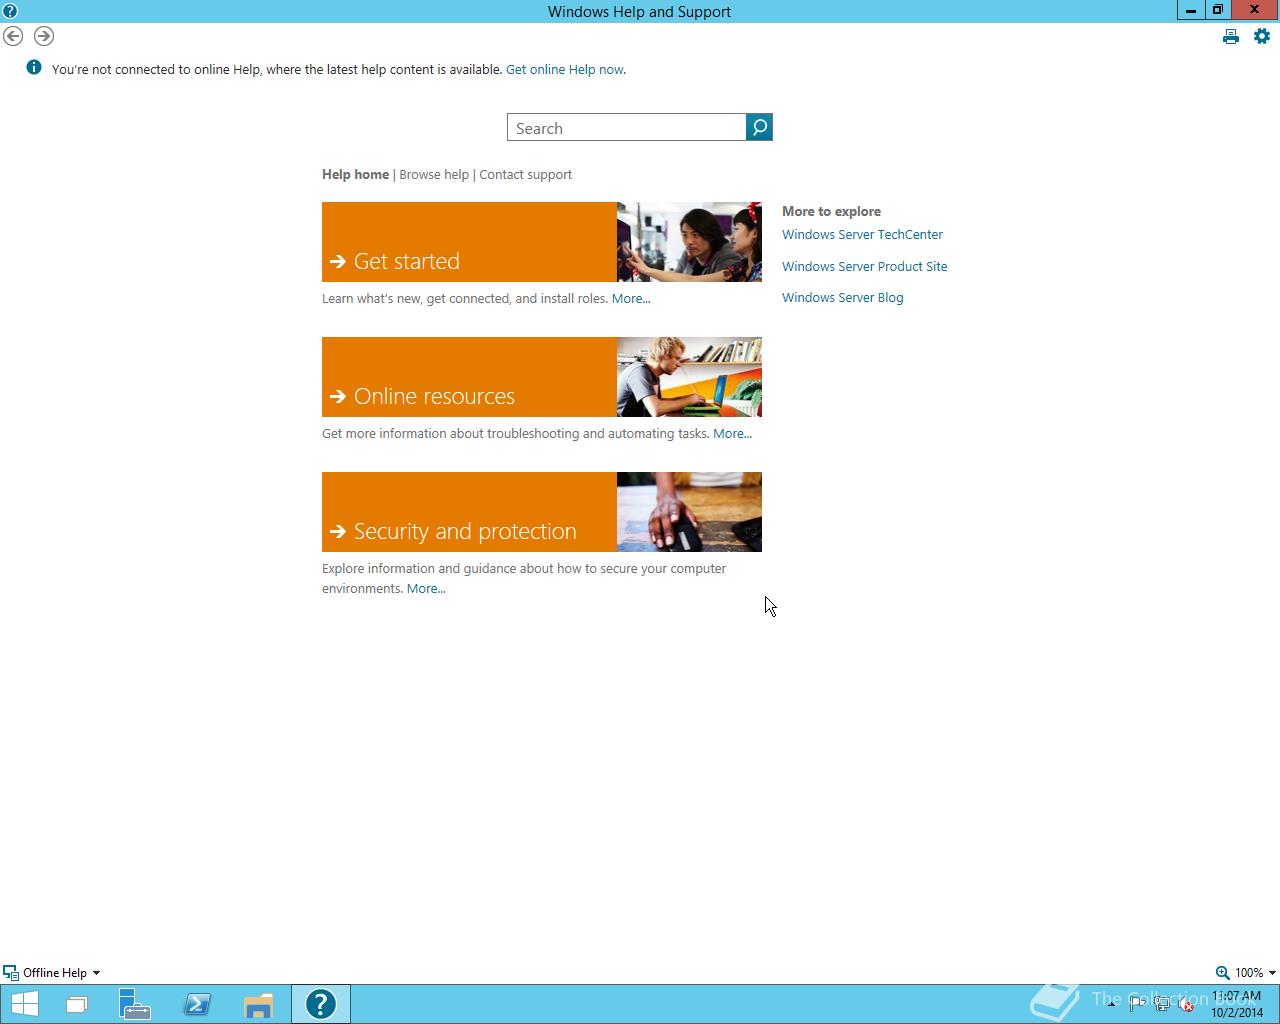The width and height of the screenshot is (1280, 1024).
Task: Select the Help home tab
Action: [355, 174]
